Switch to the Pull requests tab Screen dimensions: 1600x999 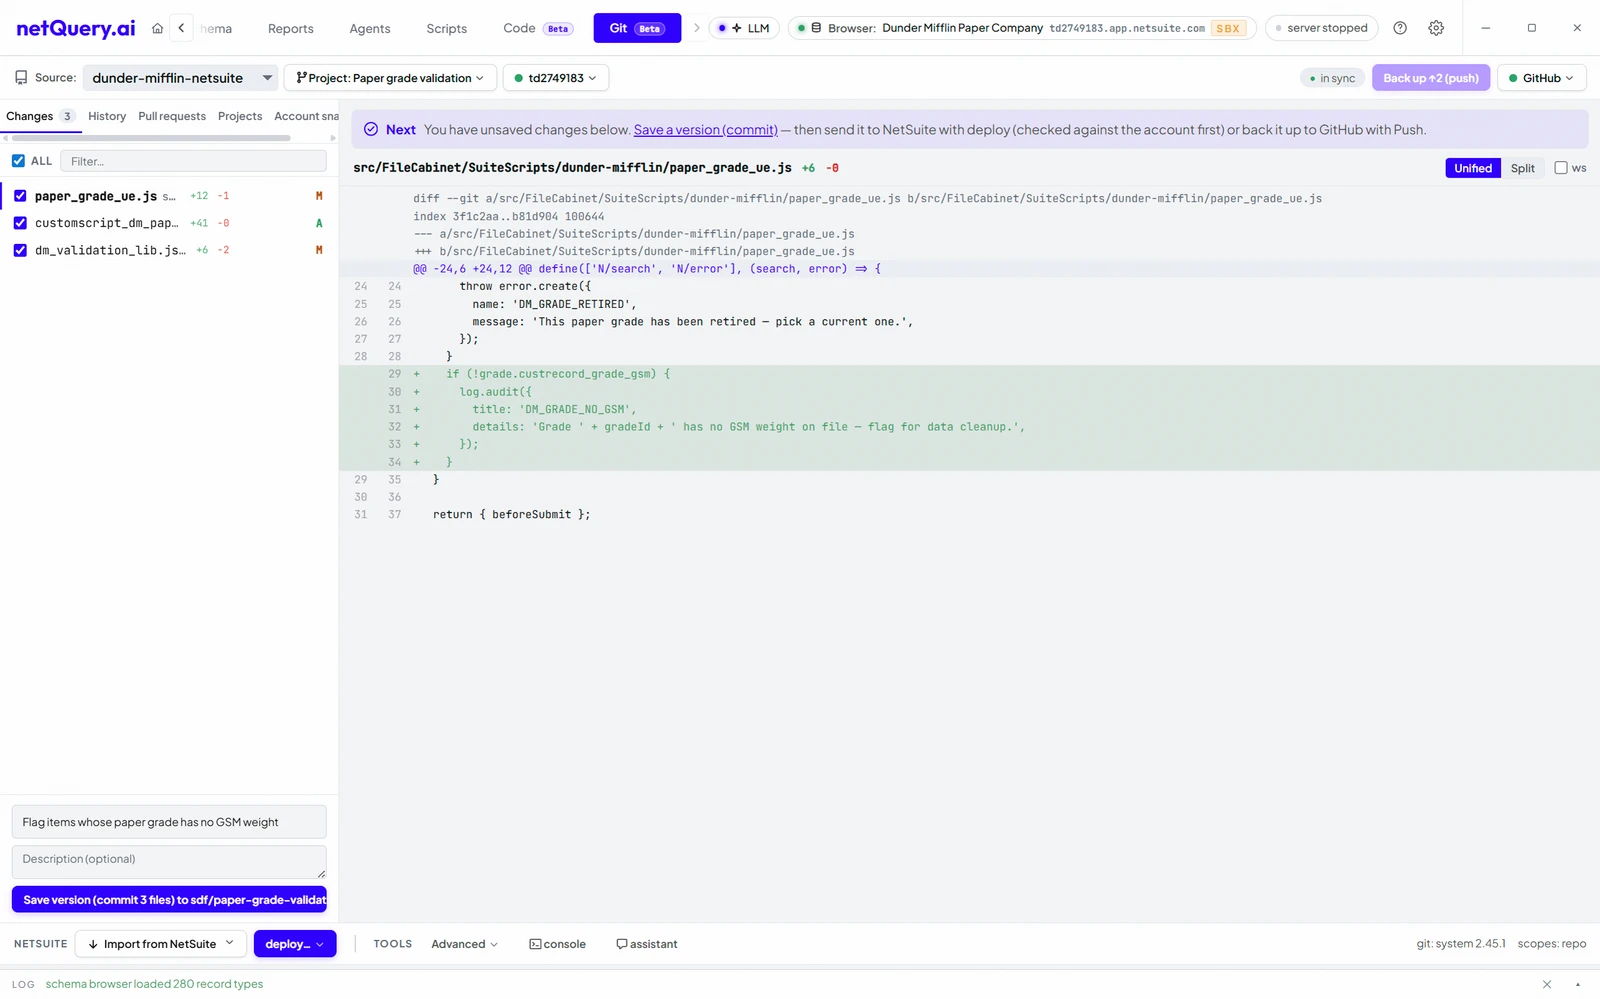[x=172, y=116]
